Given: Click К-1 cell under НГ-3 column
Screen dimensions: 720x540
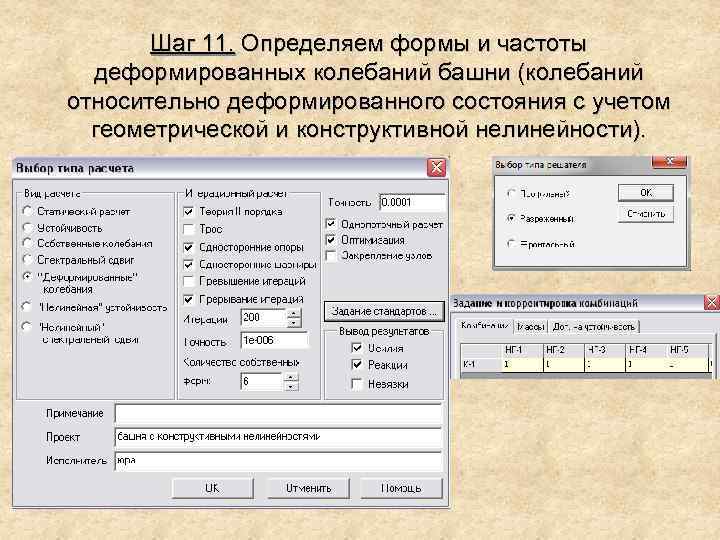Looking at the screenshot, I should pyautogui.click(x=605, y=365).
